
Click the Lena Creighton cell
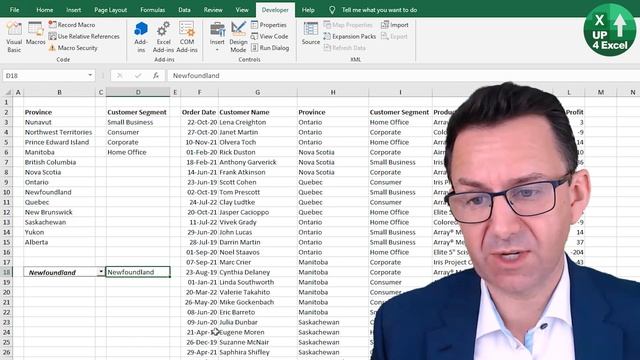[x=258, y=122]
